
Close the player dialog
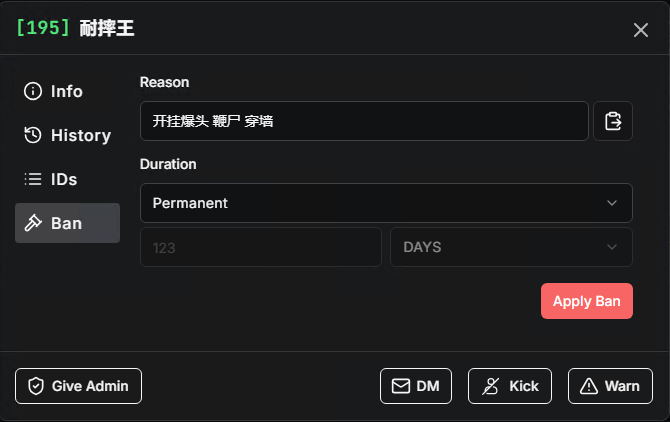tap(641, 30)
